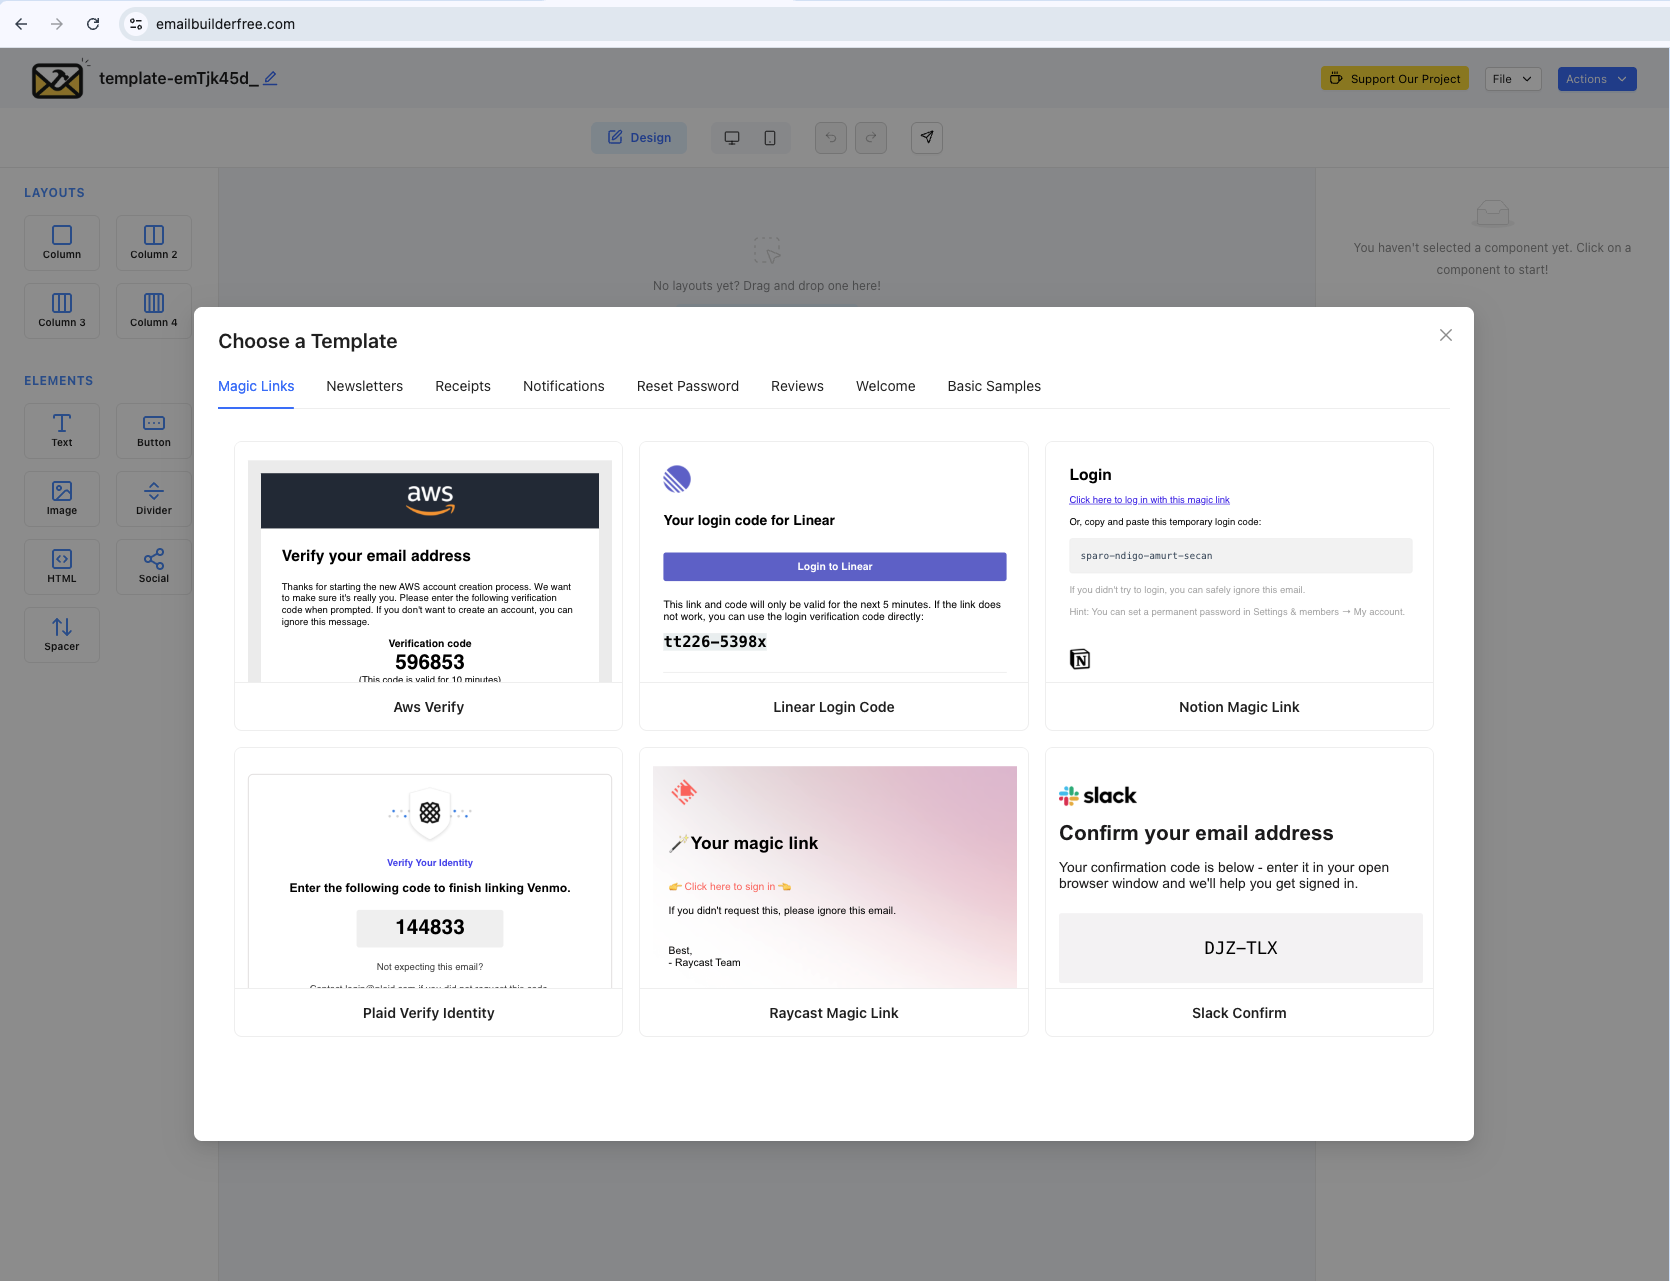Toggle desktop preview mode
The height and width of the screenshot is (1281, 1670).
coord(732,138)
